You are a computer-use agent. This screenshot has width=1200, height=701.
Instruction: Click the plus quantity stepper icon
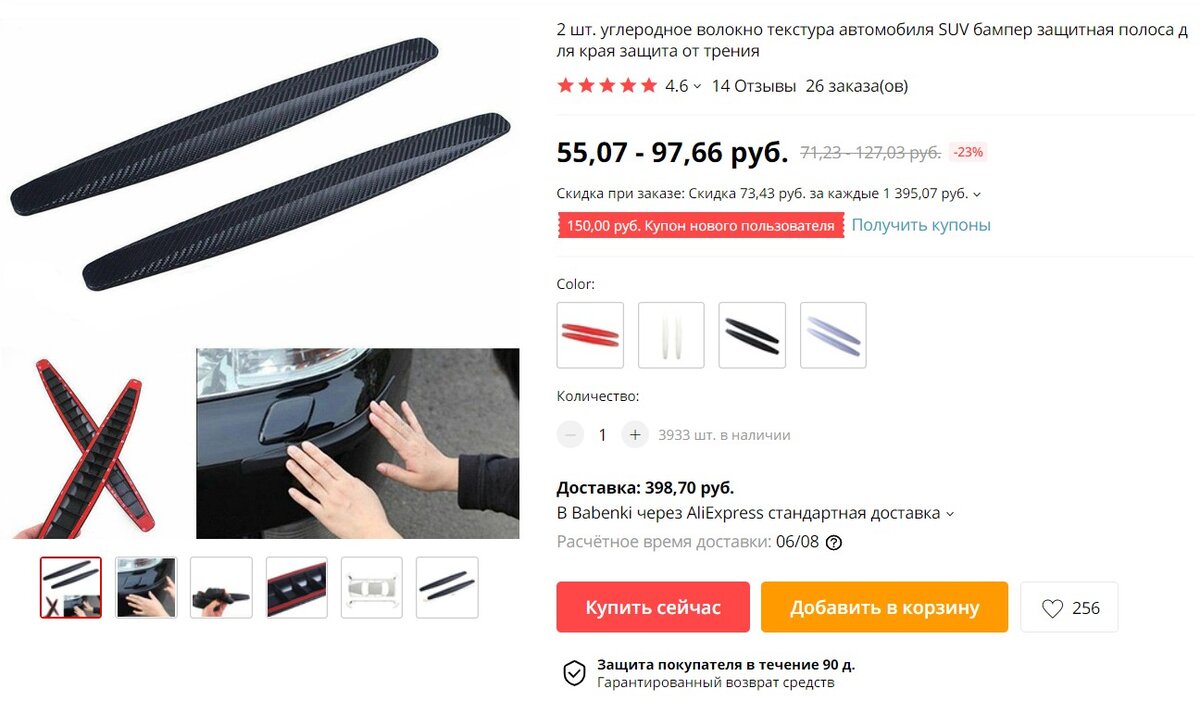coord(635,435)
